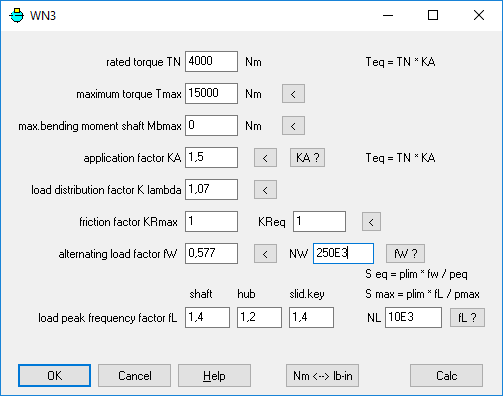503x396 pixels.
Task: Click the WN3 application icon in title bar
Action: coord(16,15)
